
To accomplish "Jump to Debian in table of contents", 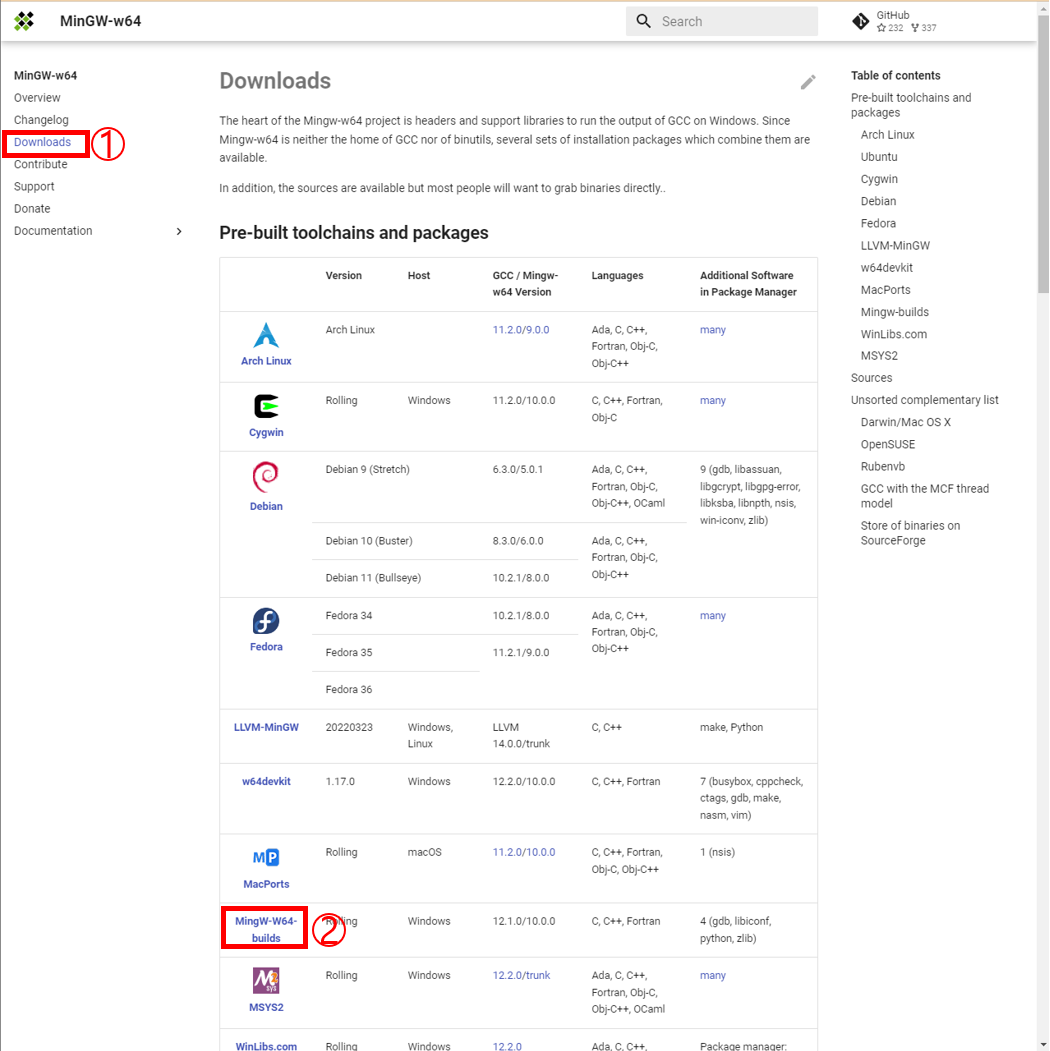I will 878,201.
